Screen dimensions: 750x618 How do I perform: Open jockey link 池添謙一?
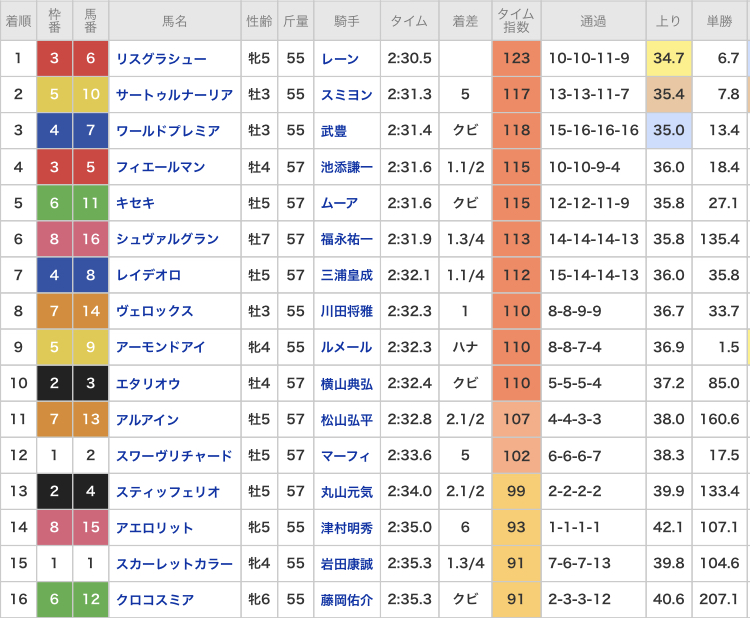347,167
